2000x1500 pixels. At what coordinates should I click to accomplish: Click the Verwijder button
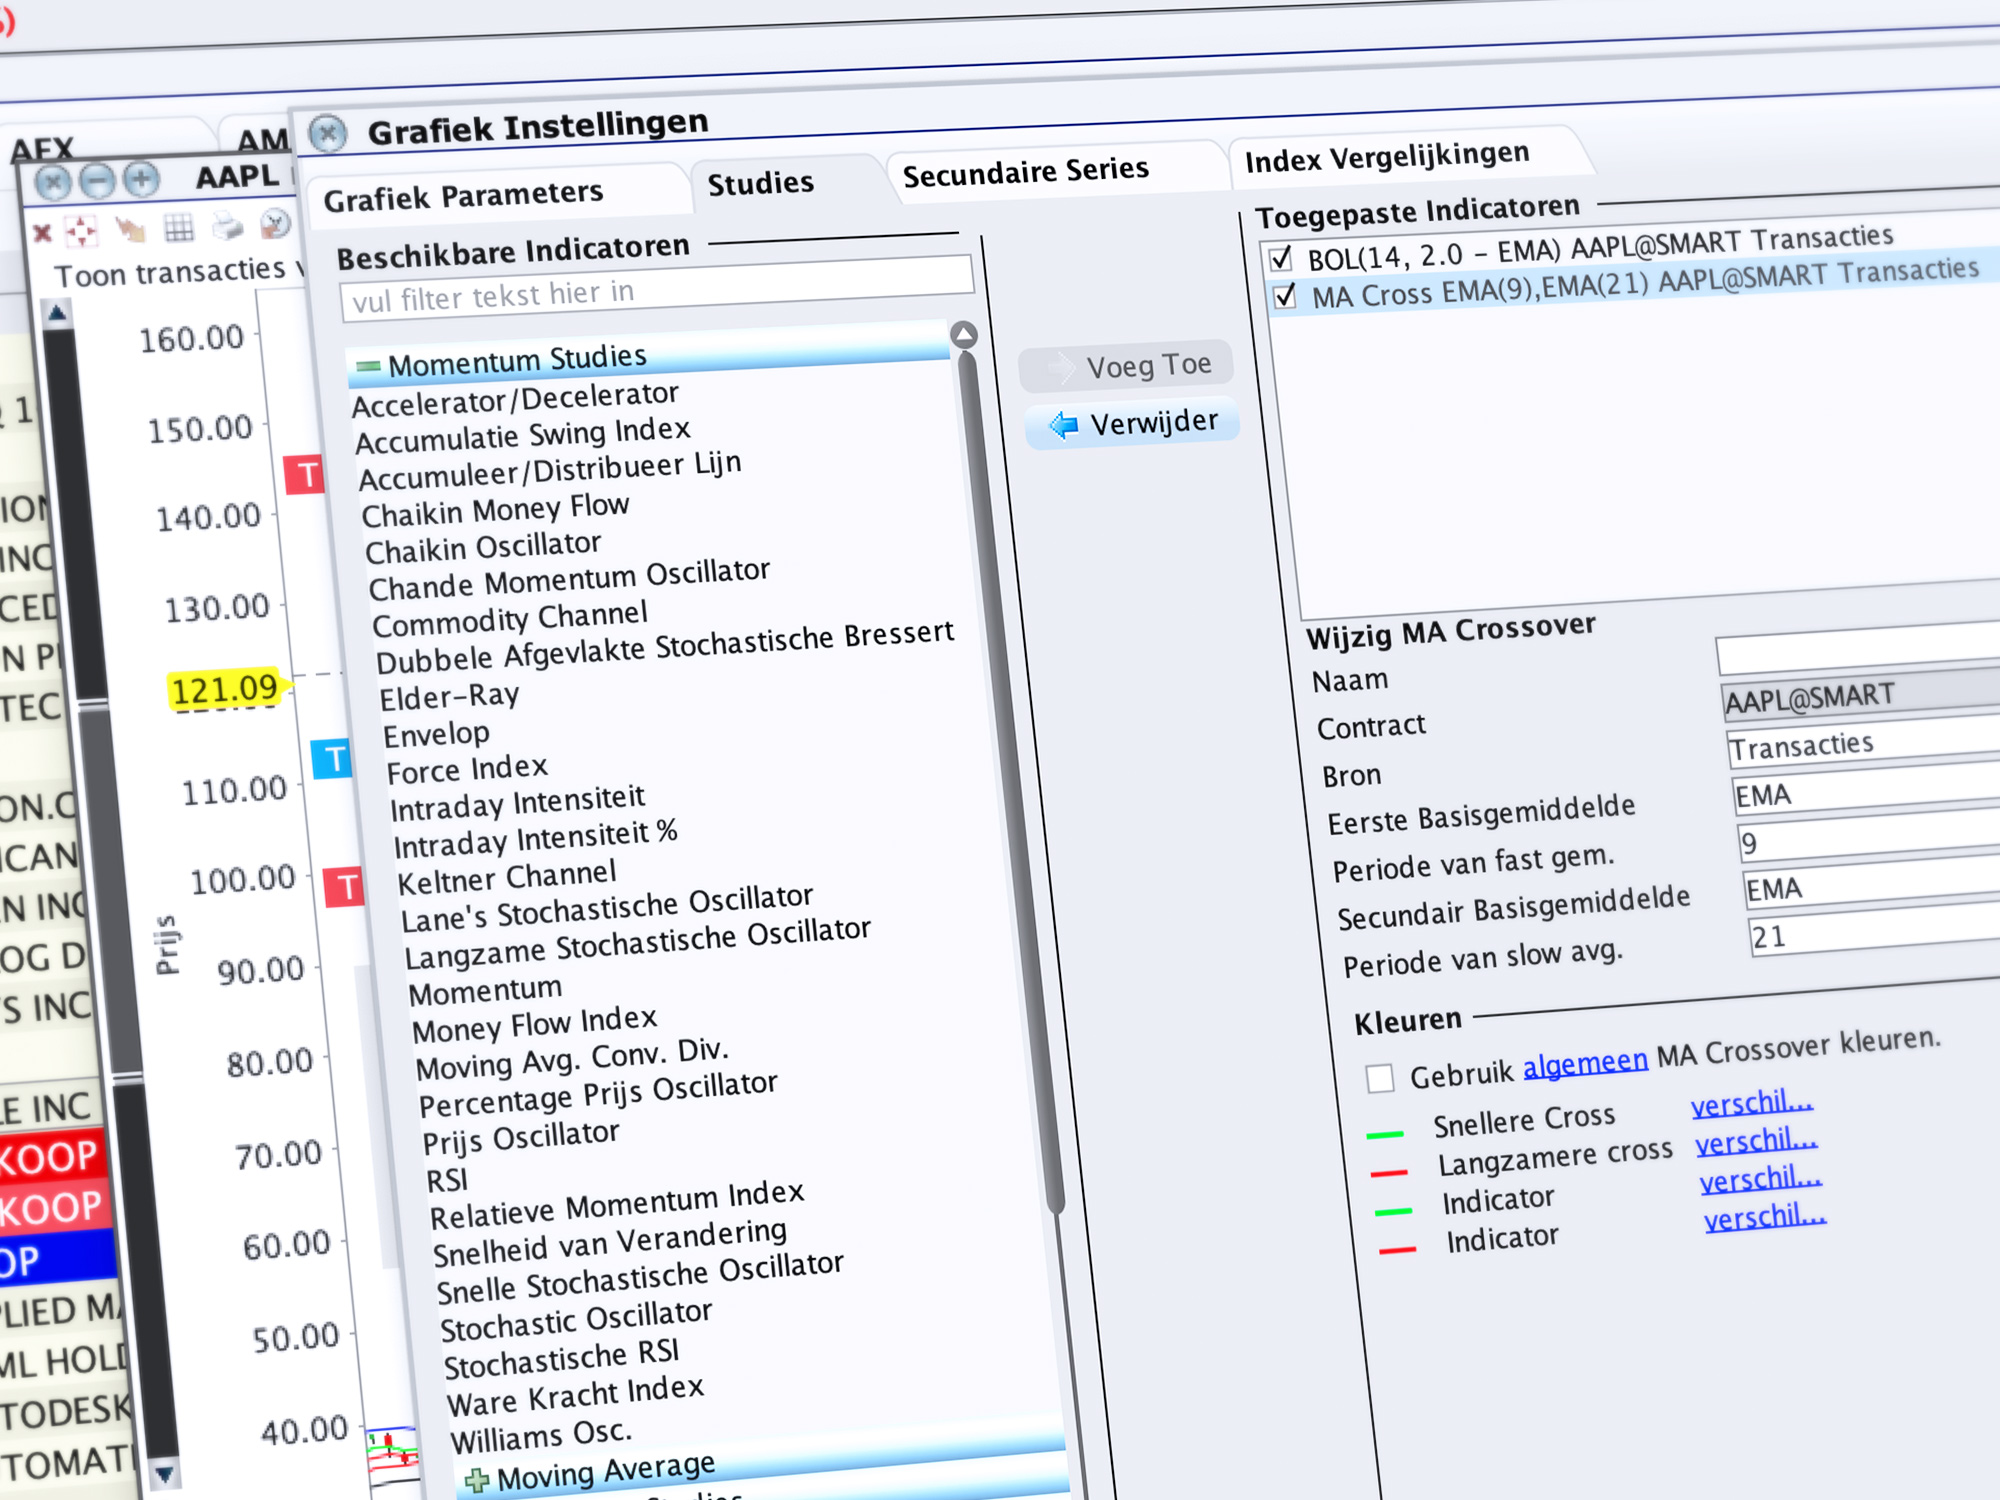pos(1132,424)
